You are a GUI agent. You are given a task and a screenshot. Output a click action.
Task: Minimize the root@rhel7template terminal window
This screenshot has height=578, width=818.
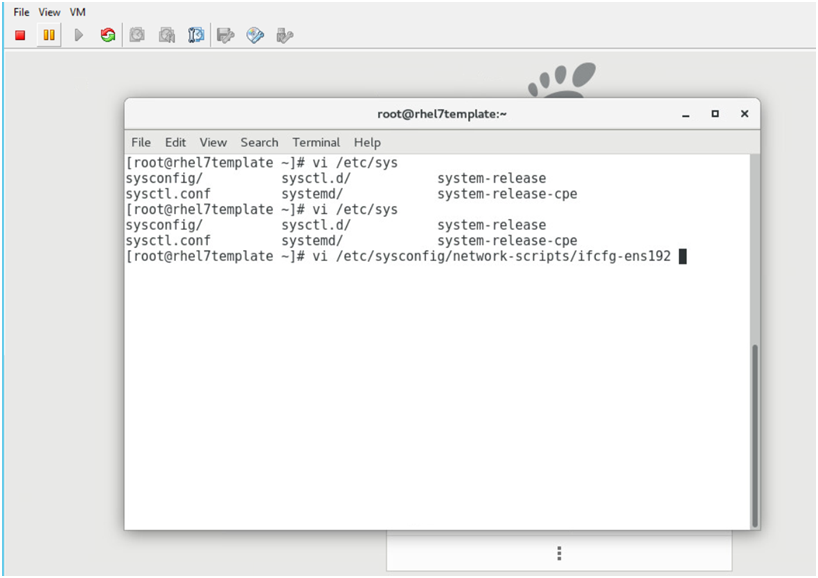pyautogui.click(x=686, y=114)
